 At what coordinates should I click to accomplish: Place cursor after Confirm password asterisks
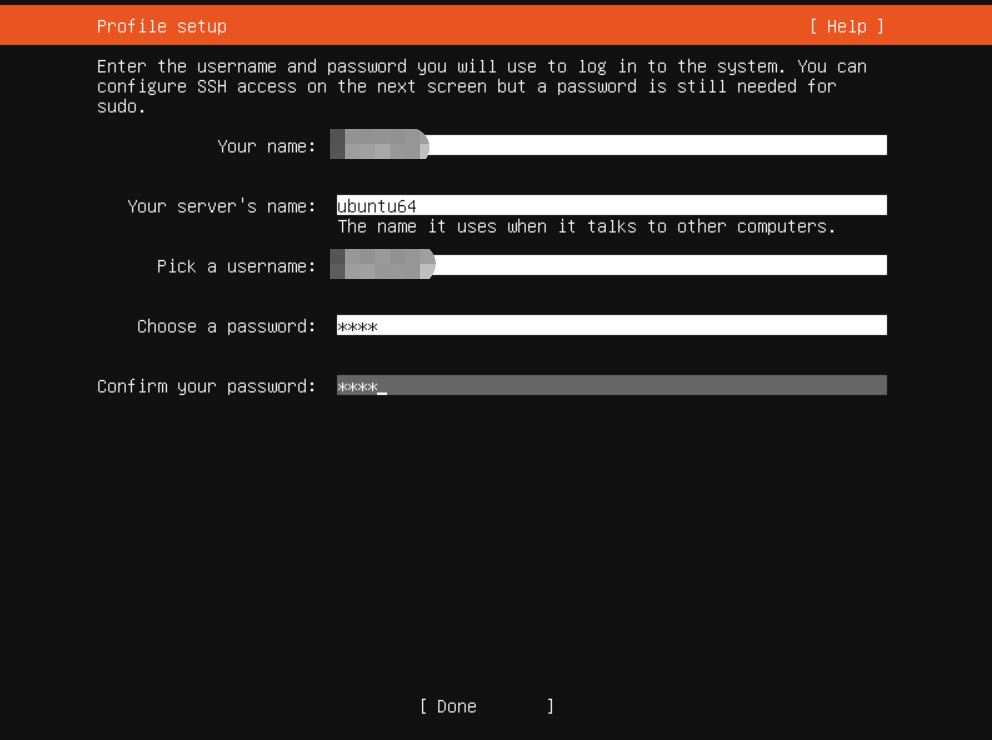(382, 387)
